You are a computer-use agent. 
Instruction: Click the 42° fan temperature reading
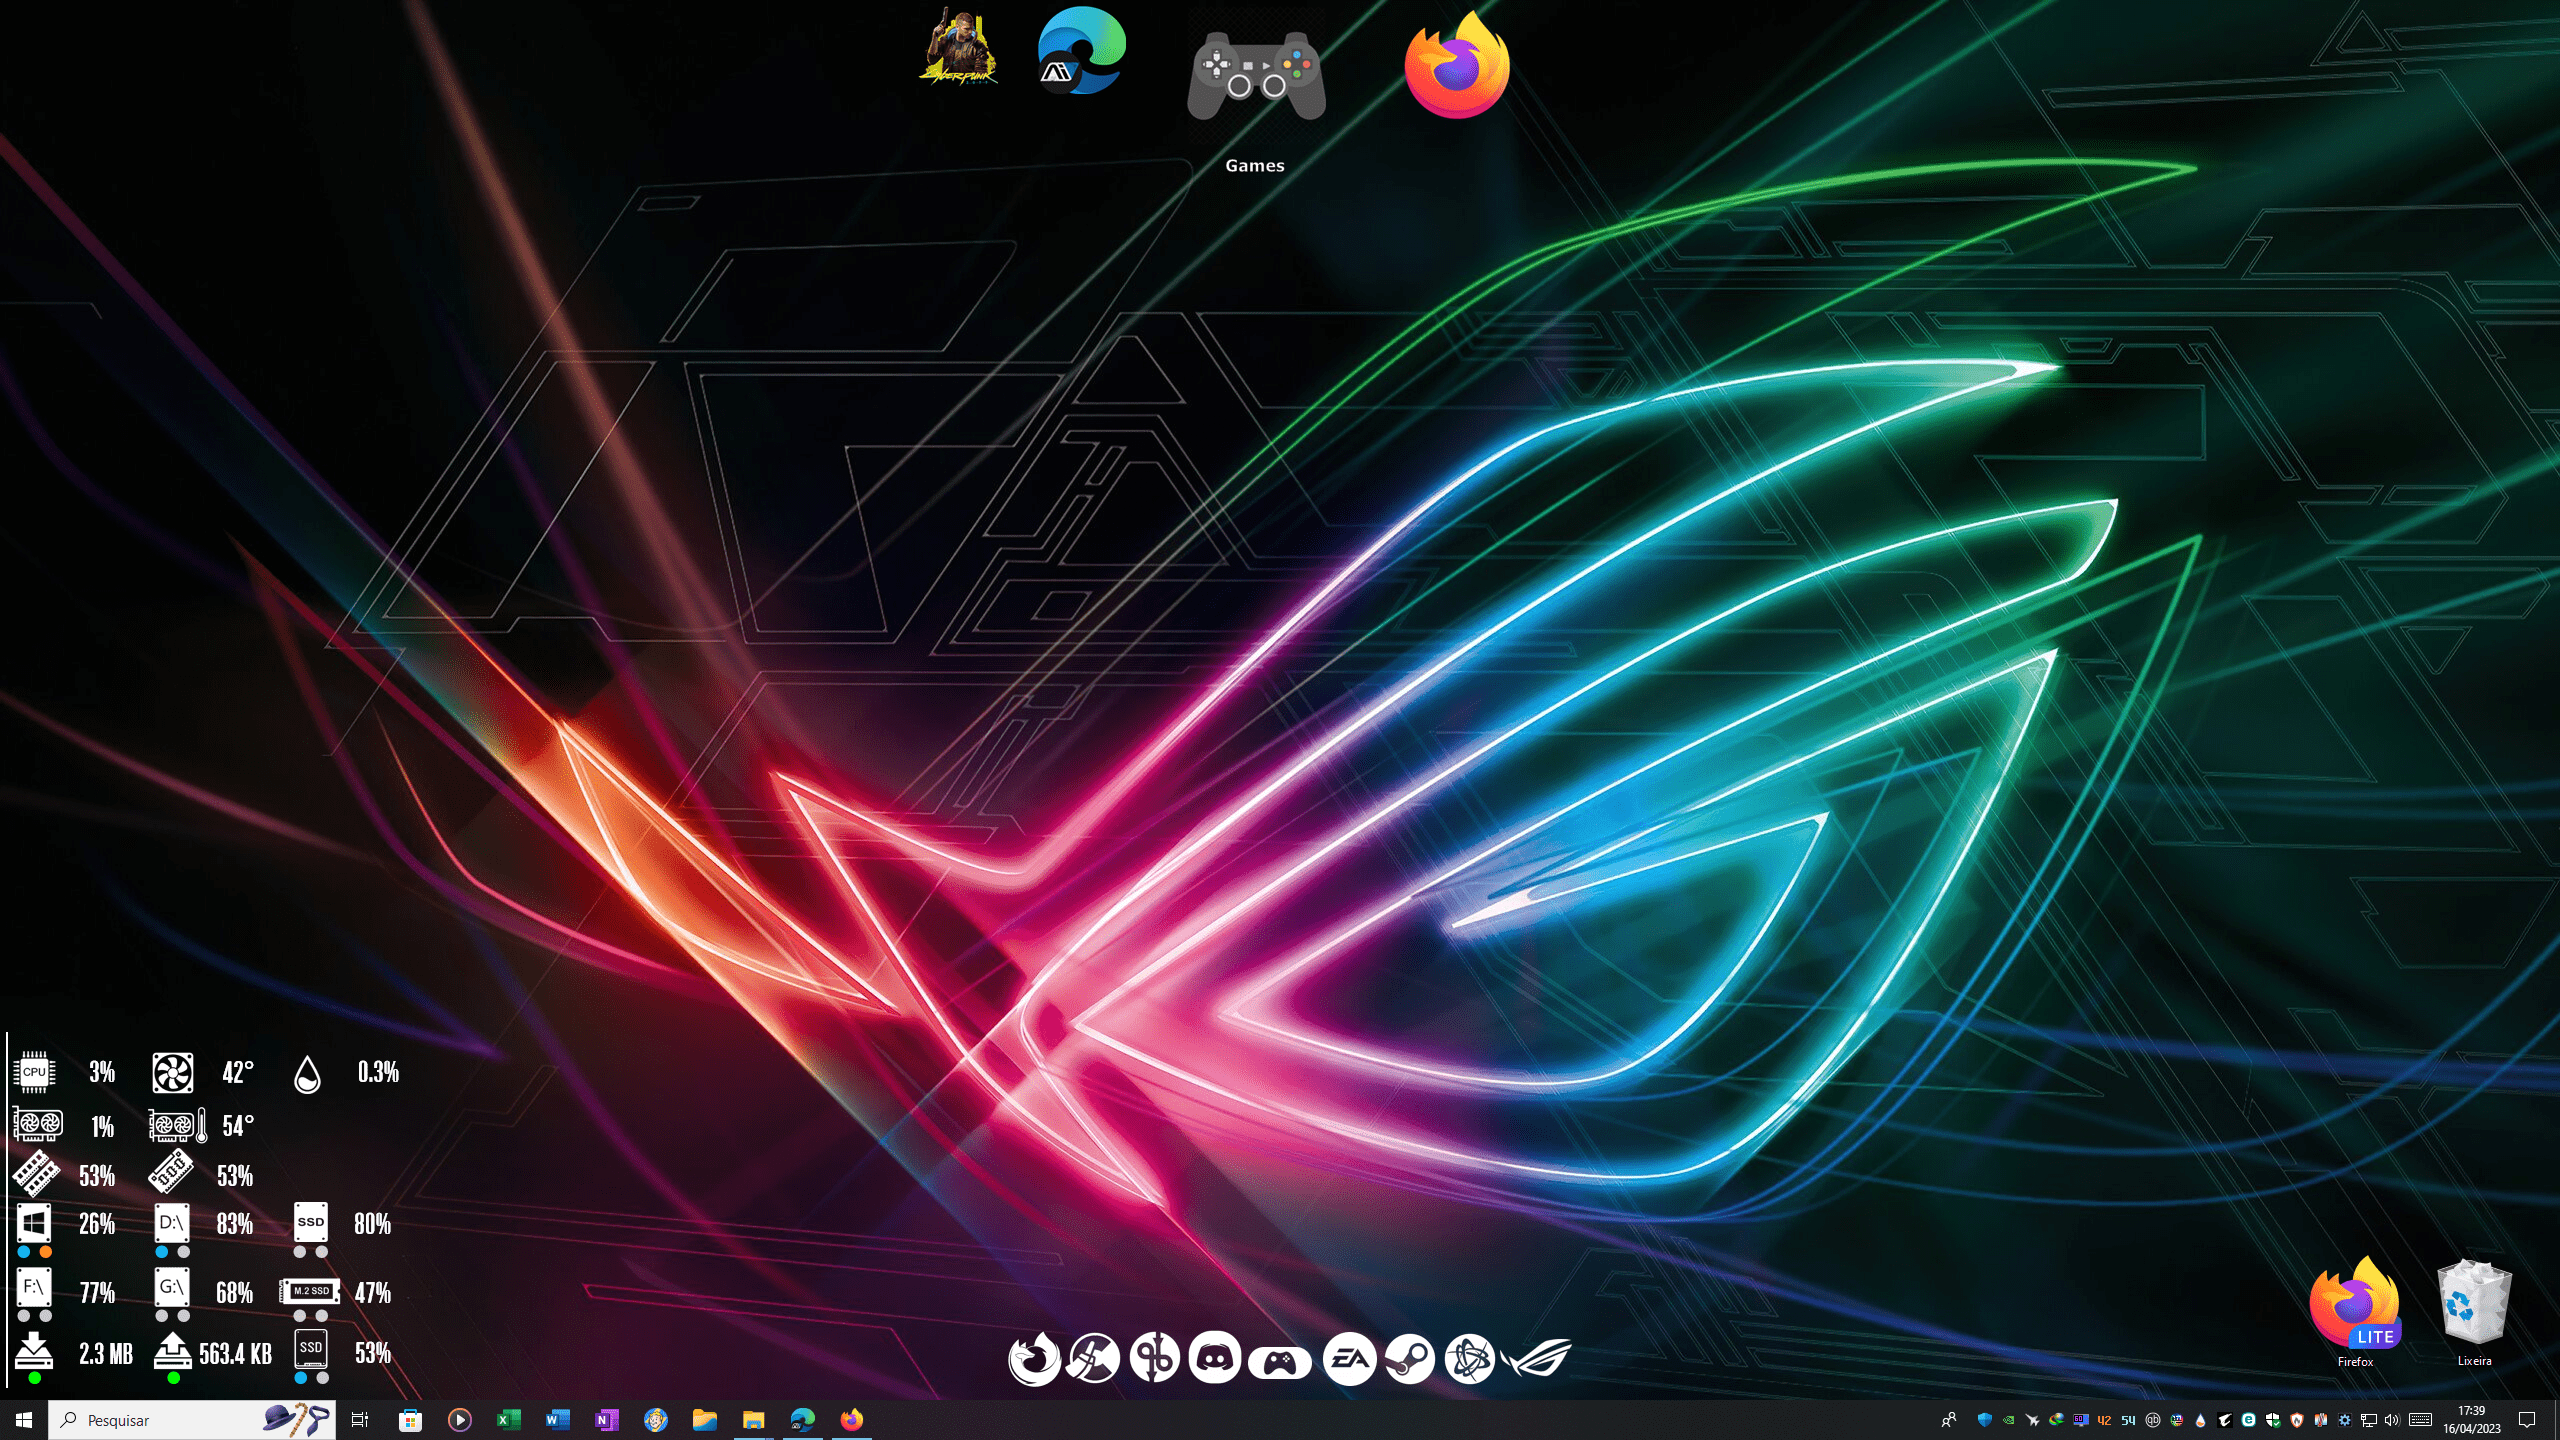click(x=238, y=1073)
